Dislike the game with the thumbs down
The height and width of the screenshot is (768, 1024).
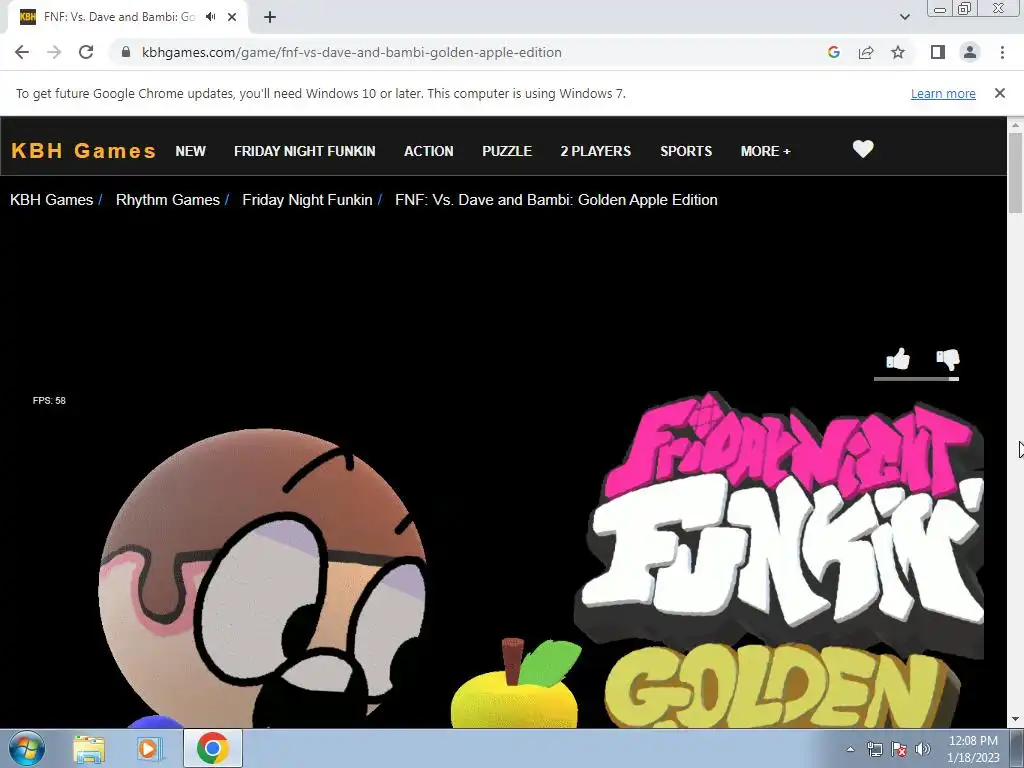(x=948, y=359)
